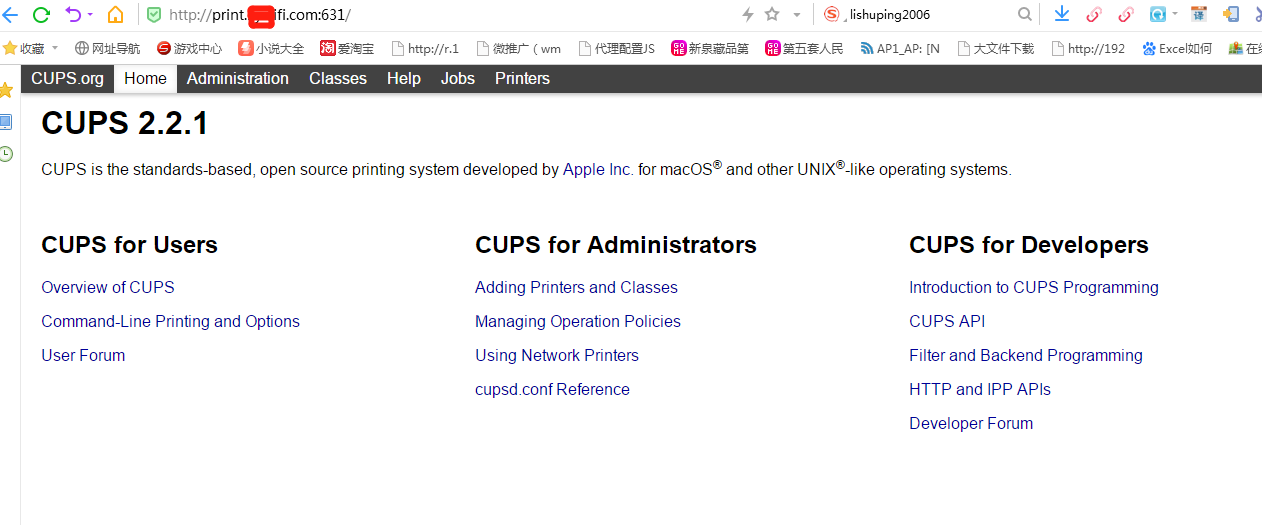Open the dropdown next to the blue restore icon
Viewport: 1262px width, 525px height.
(1175, 15)
